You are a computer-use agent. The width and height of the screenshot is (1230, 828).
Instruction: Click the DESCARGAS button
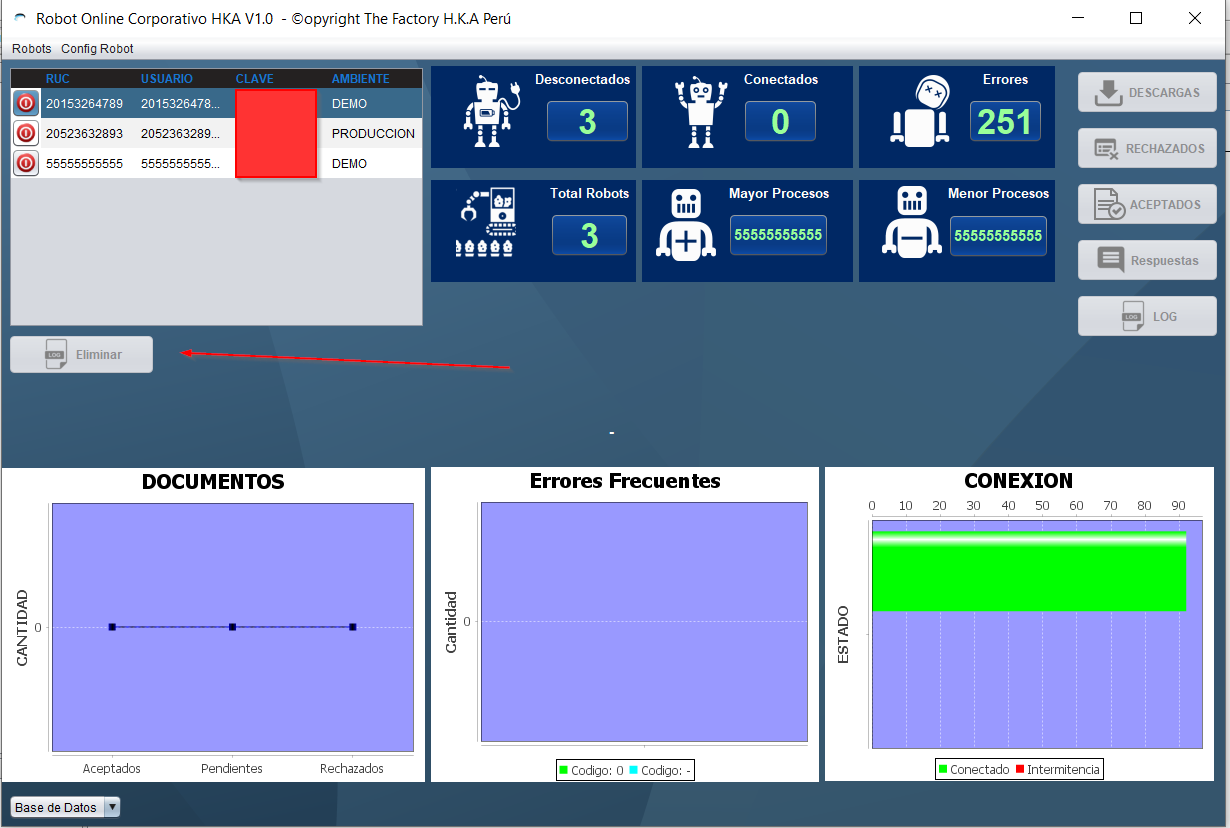click(x=1147, y=92)
